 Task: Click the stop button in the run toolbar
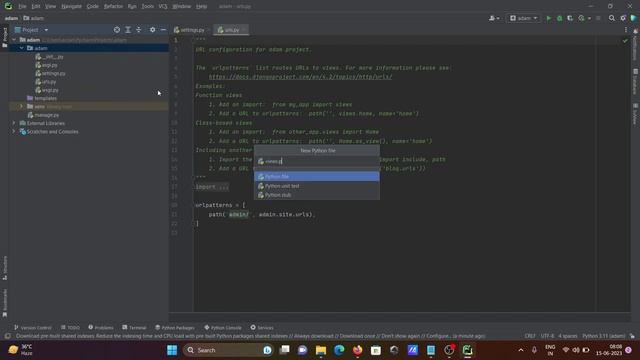tap(598, 18)
